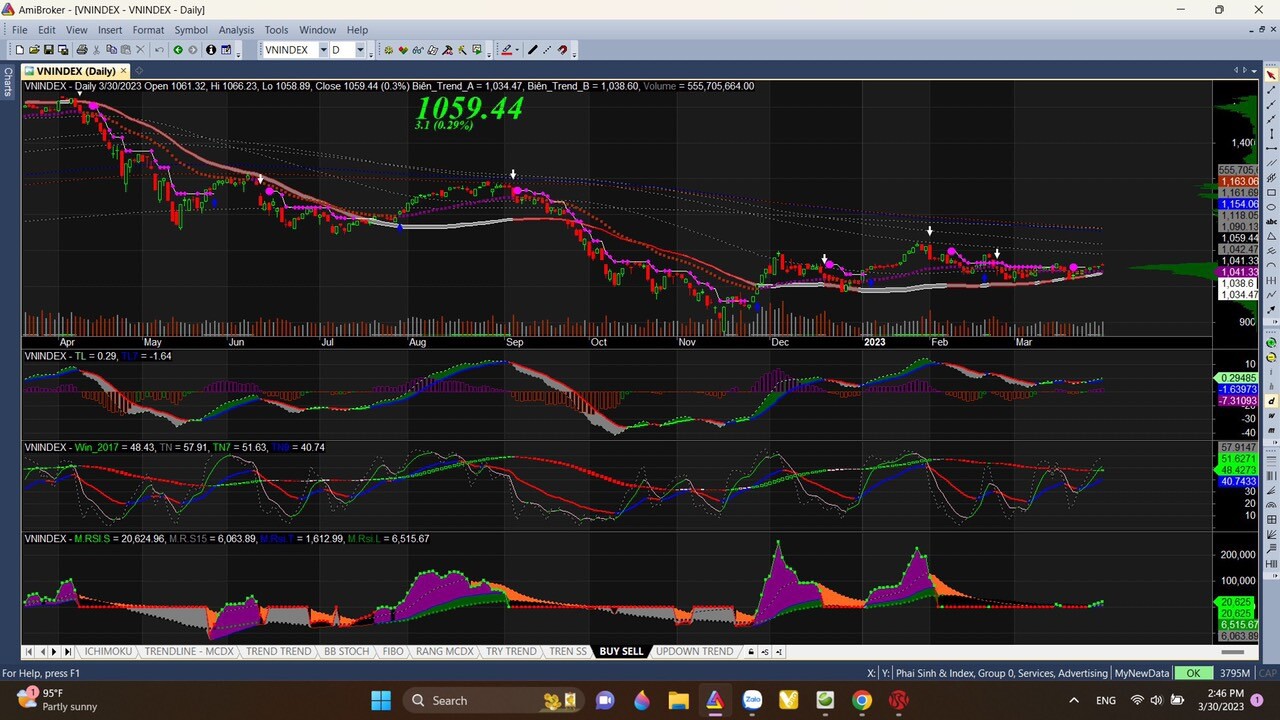Open the color picker pencil tool
This screenshot has height=720, width=1280.
coord(506,50)
